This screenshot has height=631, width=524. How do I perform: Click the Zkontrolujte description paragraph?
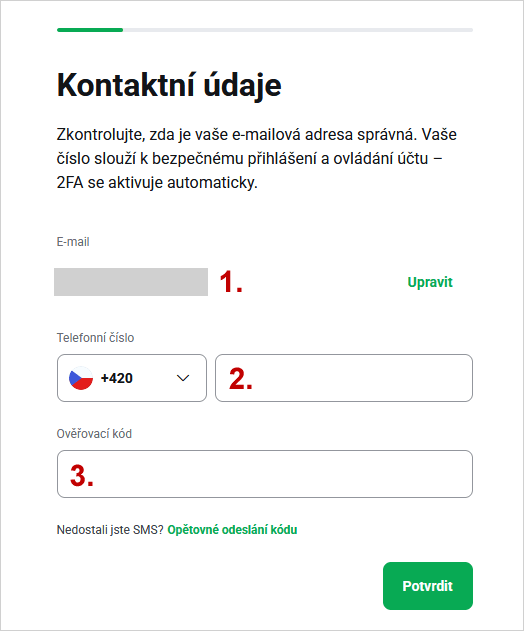(257, 159)
